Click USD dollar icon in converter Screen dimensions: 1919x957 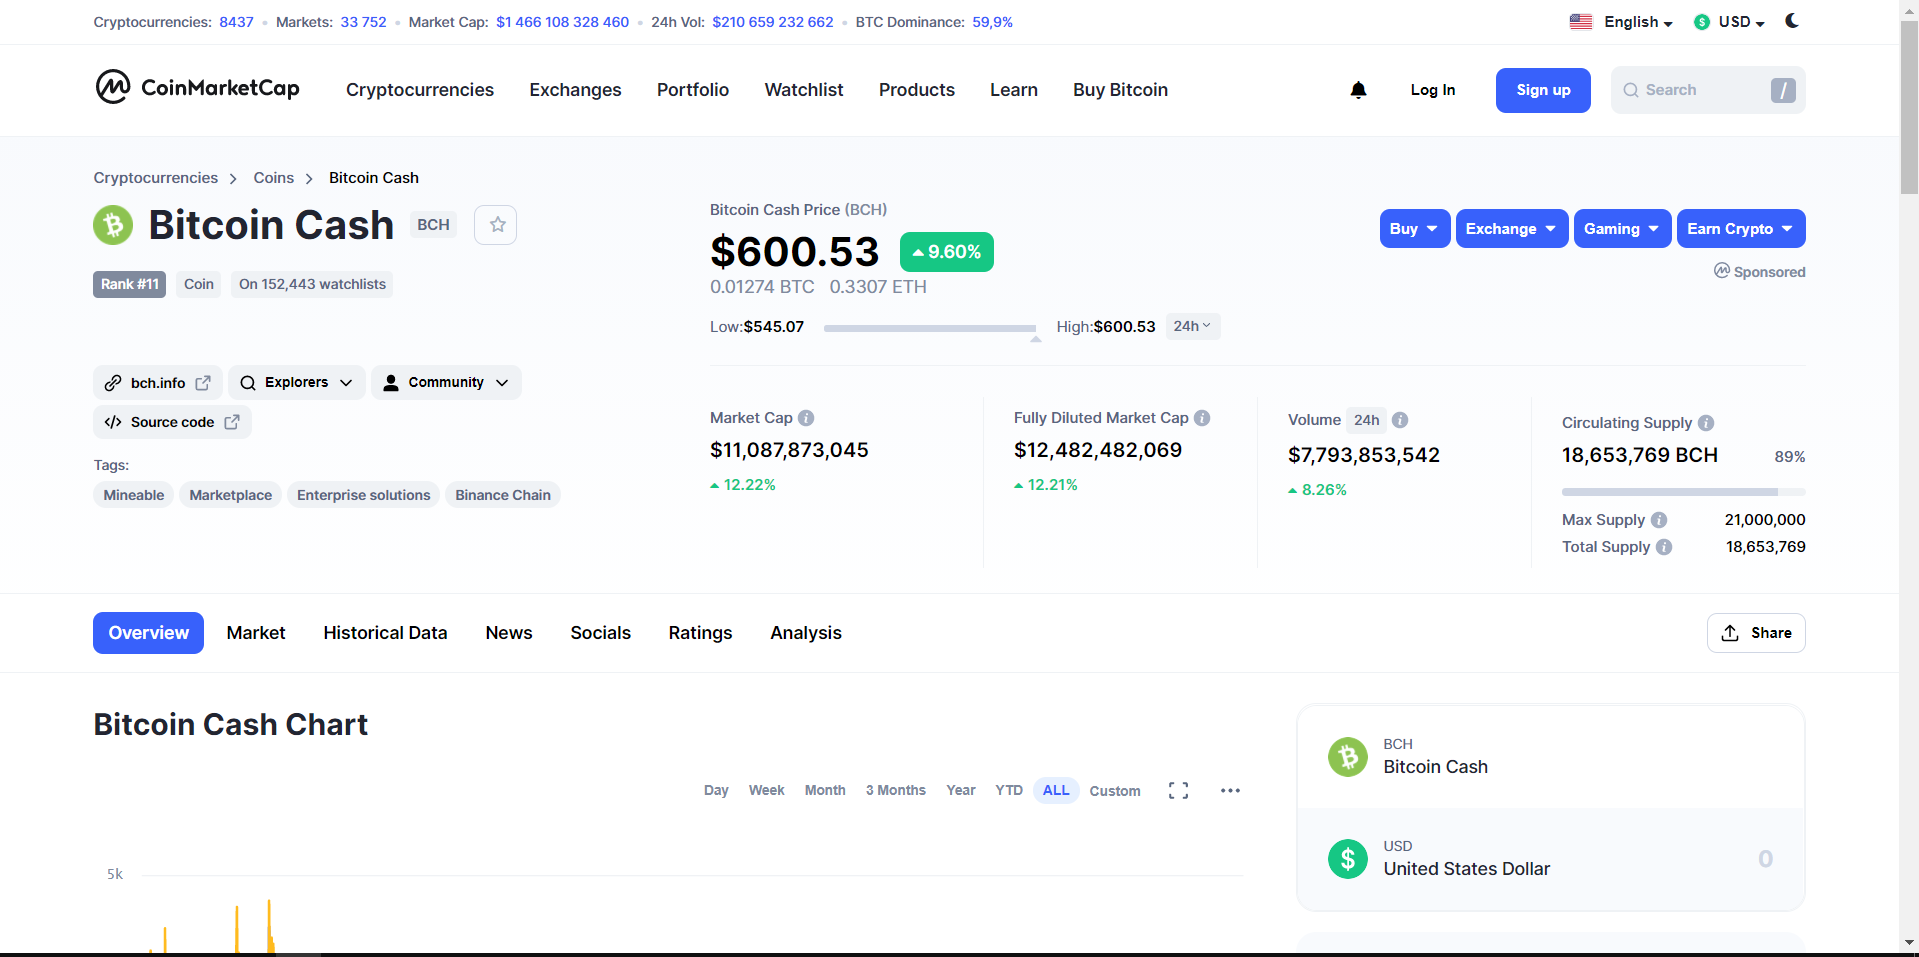[x=1348, y=859]
